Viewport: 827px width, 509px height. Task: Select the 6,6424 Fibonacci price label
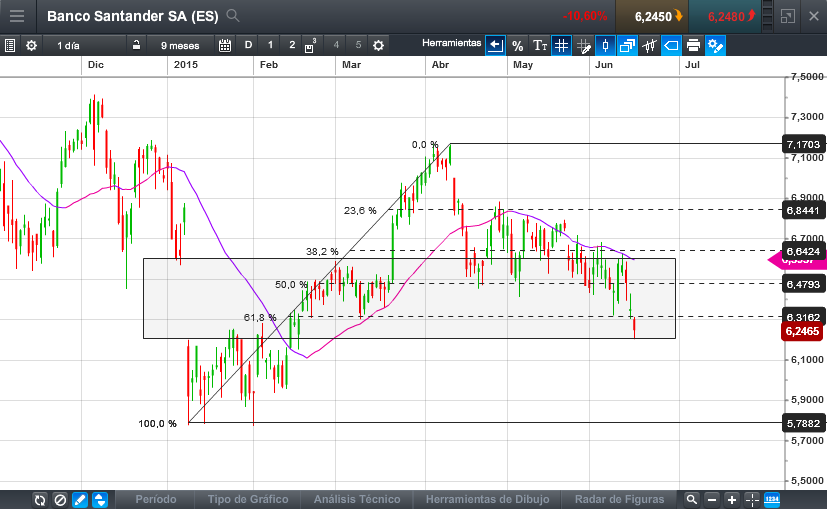click(x=803, y=251)
